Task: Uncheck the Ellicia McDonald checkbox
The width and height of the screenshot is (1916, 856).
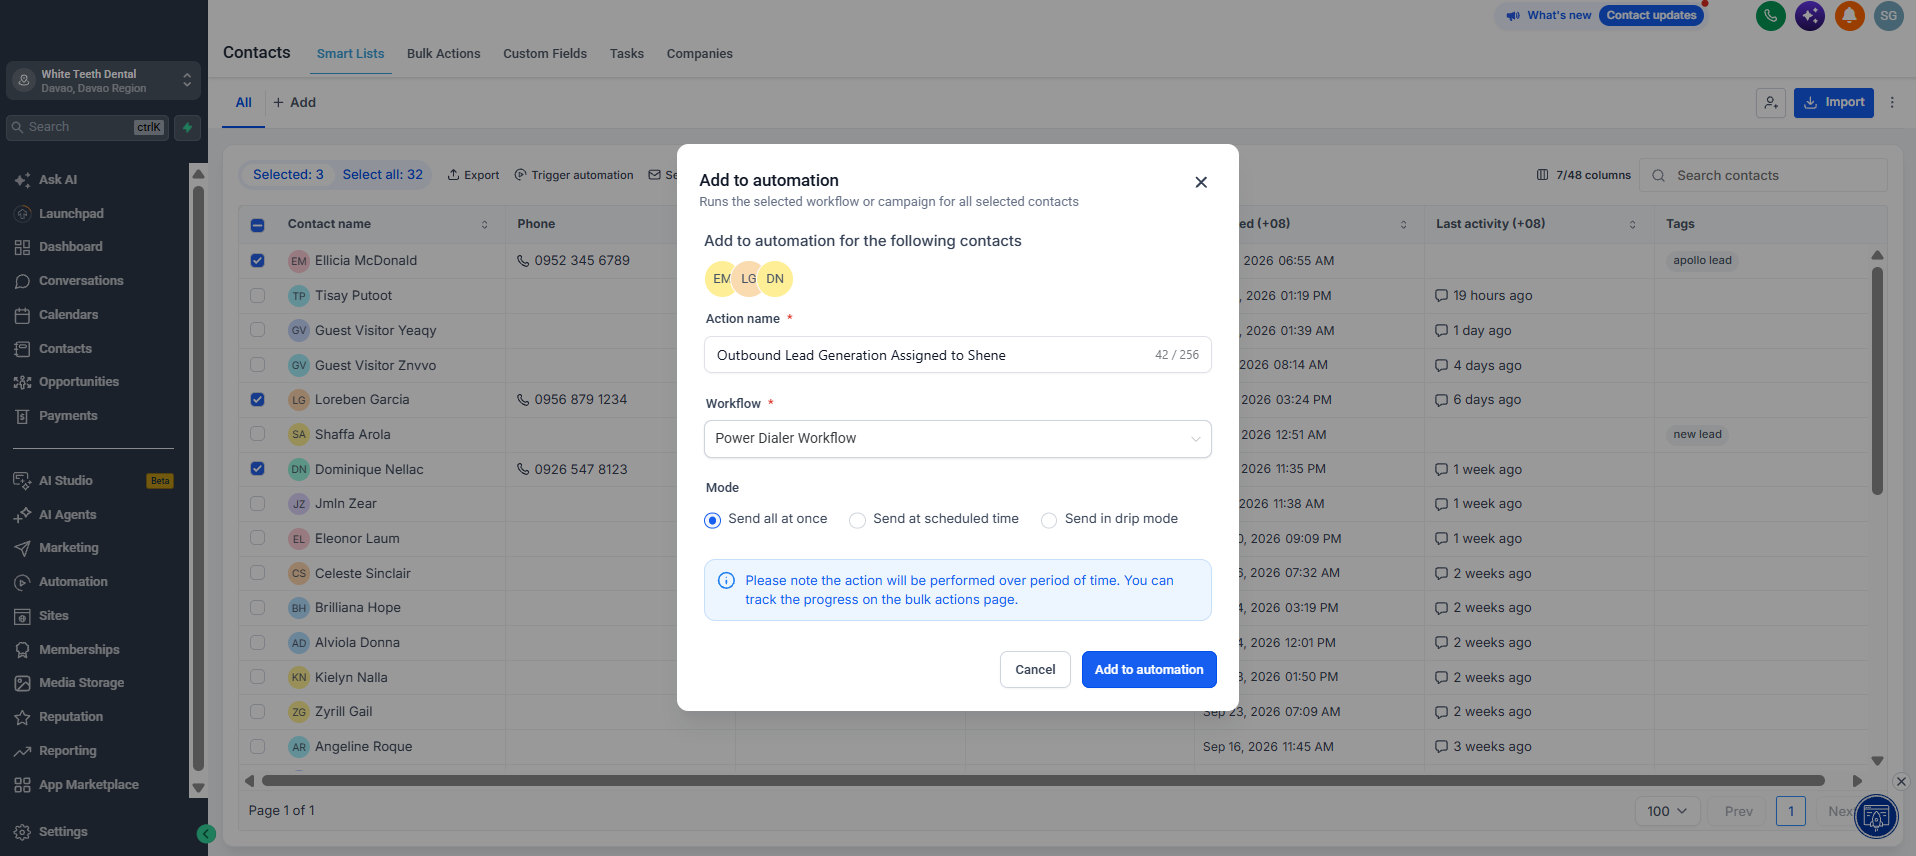Action: [258, 261]
